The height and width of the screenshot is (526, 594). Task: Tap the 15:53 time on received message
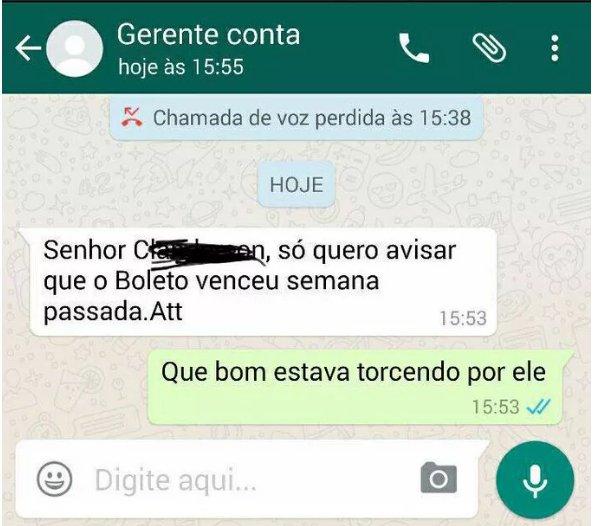click(463, 318)
